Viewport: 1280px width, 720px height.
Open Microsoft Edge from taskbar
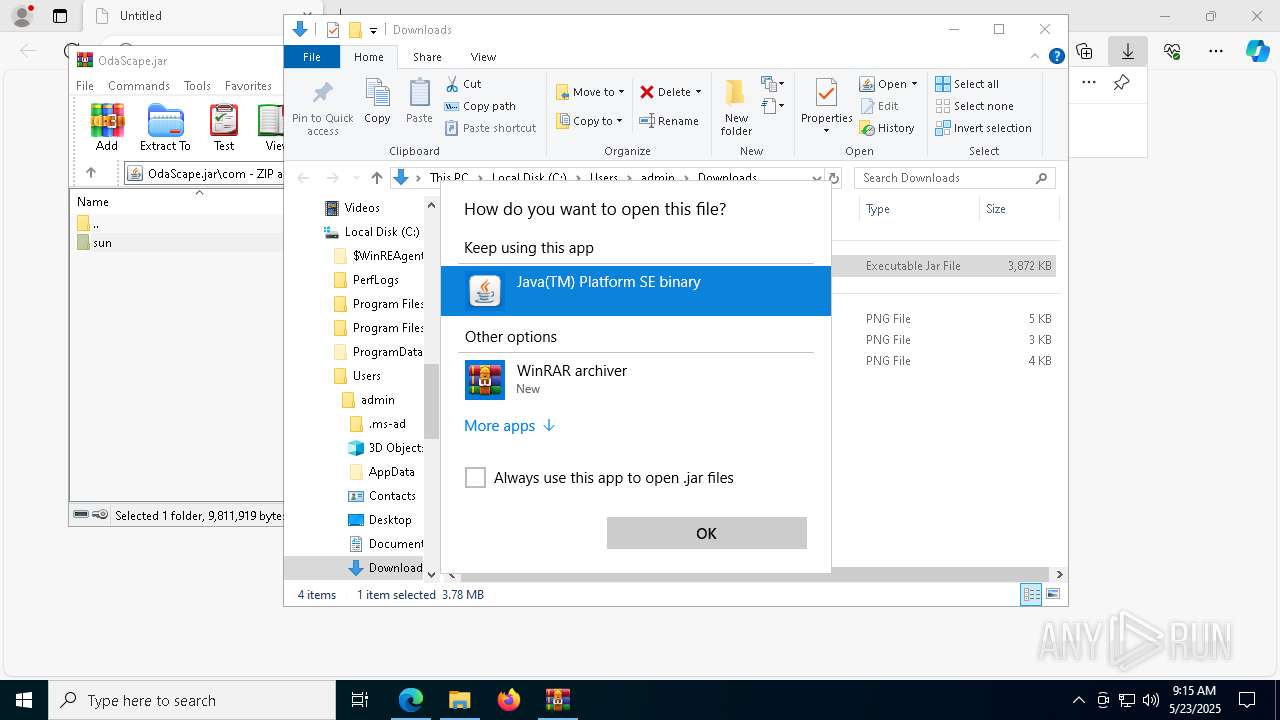[411, 700]
